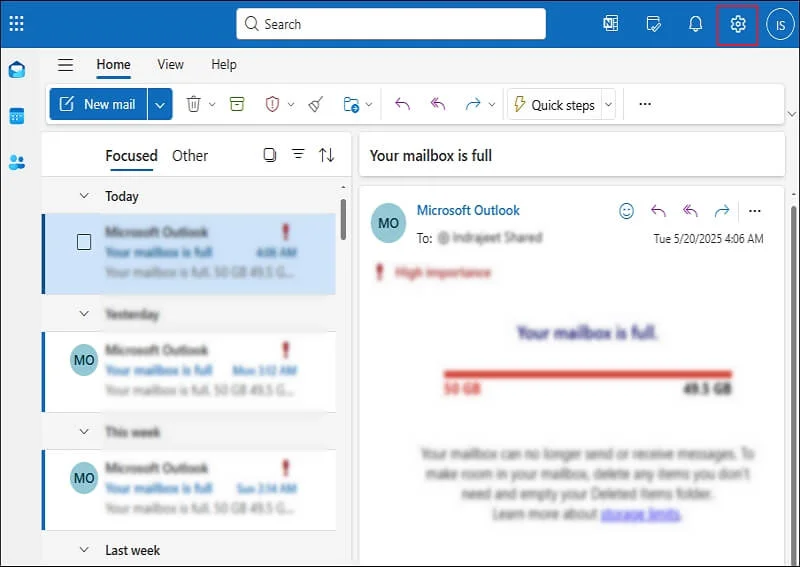Switch to the Help tab
The image size is (800, 567).
point(224,65)
